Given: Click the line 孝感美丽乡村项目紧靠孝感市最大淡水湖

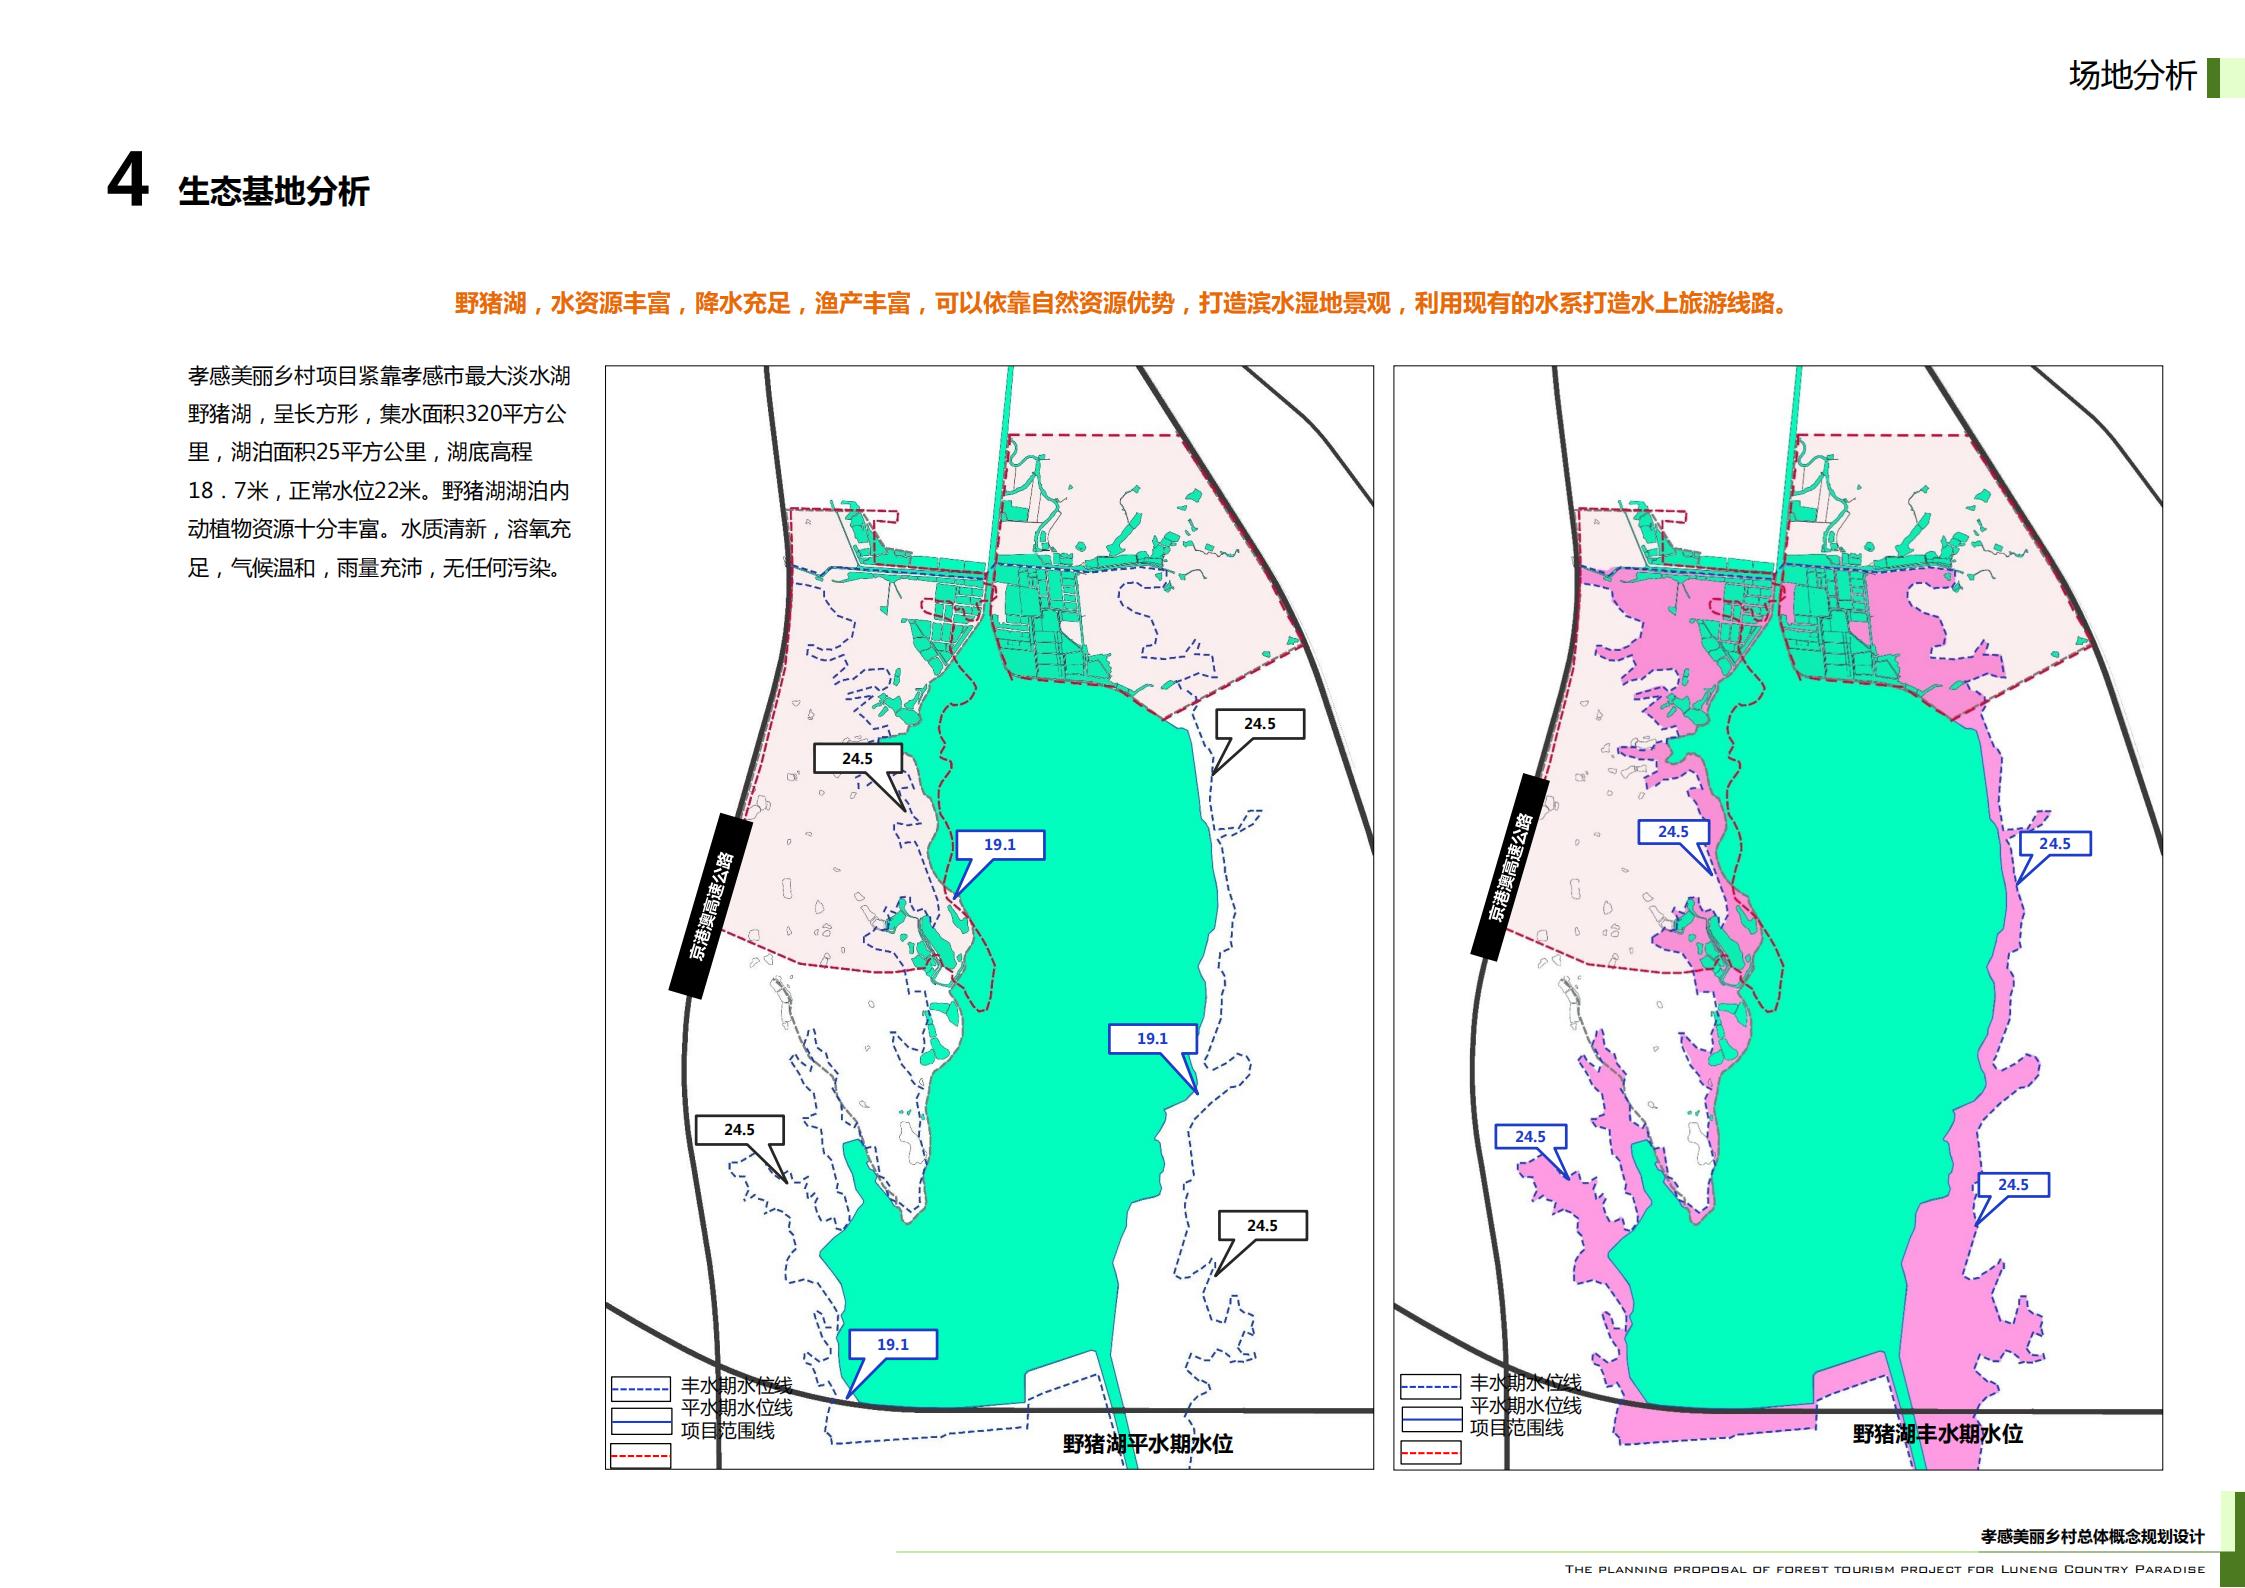Looking at the screenshot, I should point(379,376).
